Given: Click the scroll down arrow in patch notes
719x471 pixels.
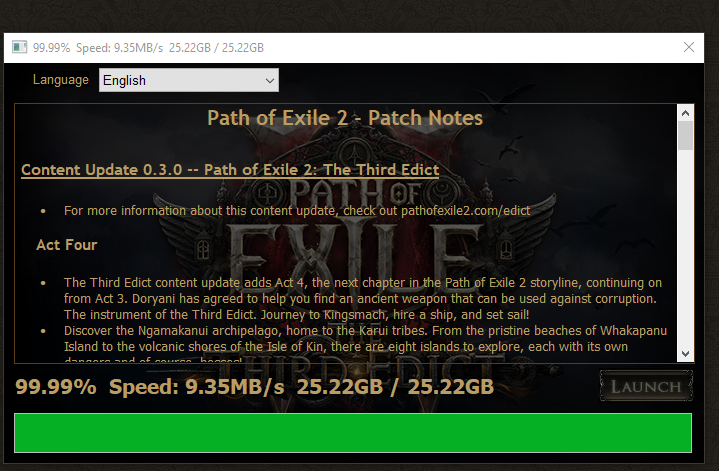Looking at the screenshot, I should (x=685, y=354).
